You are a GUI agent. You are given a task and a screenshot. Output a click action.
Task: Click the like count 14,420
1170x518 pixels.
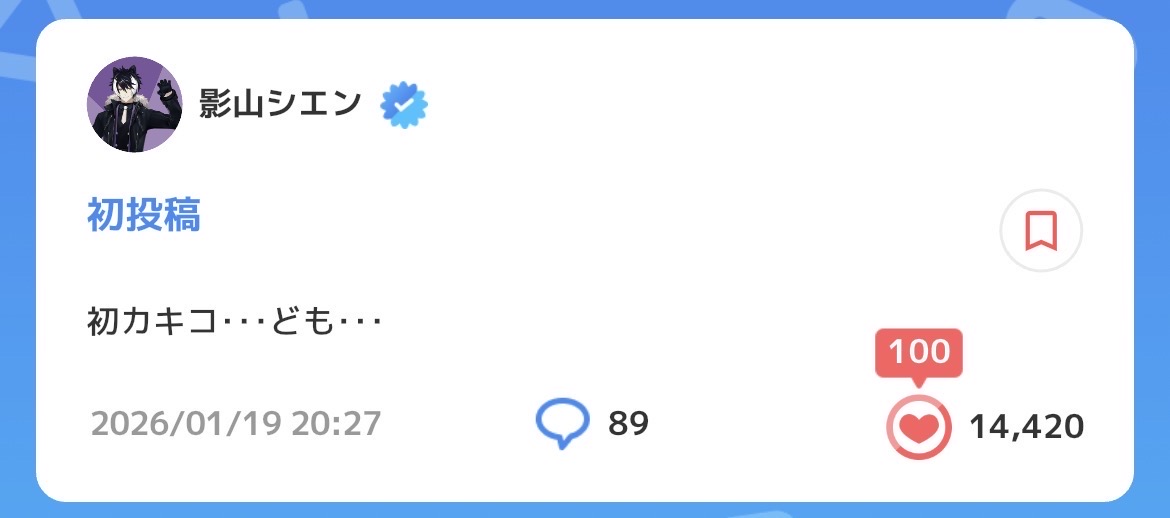point(1026,427)
